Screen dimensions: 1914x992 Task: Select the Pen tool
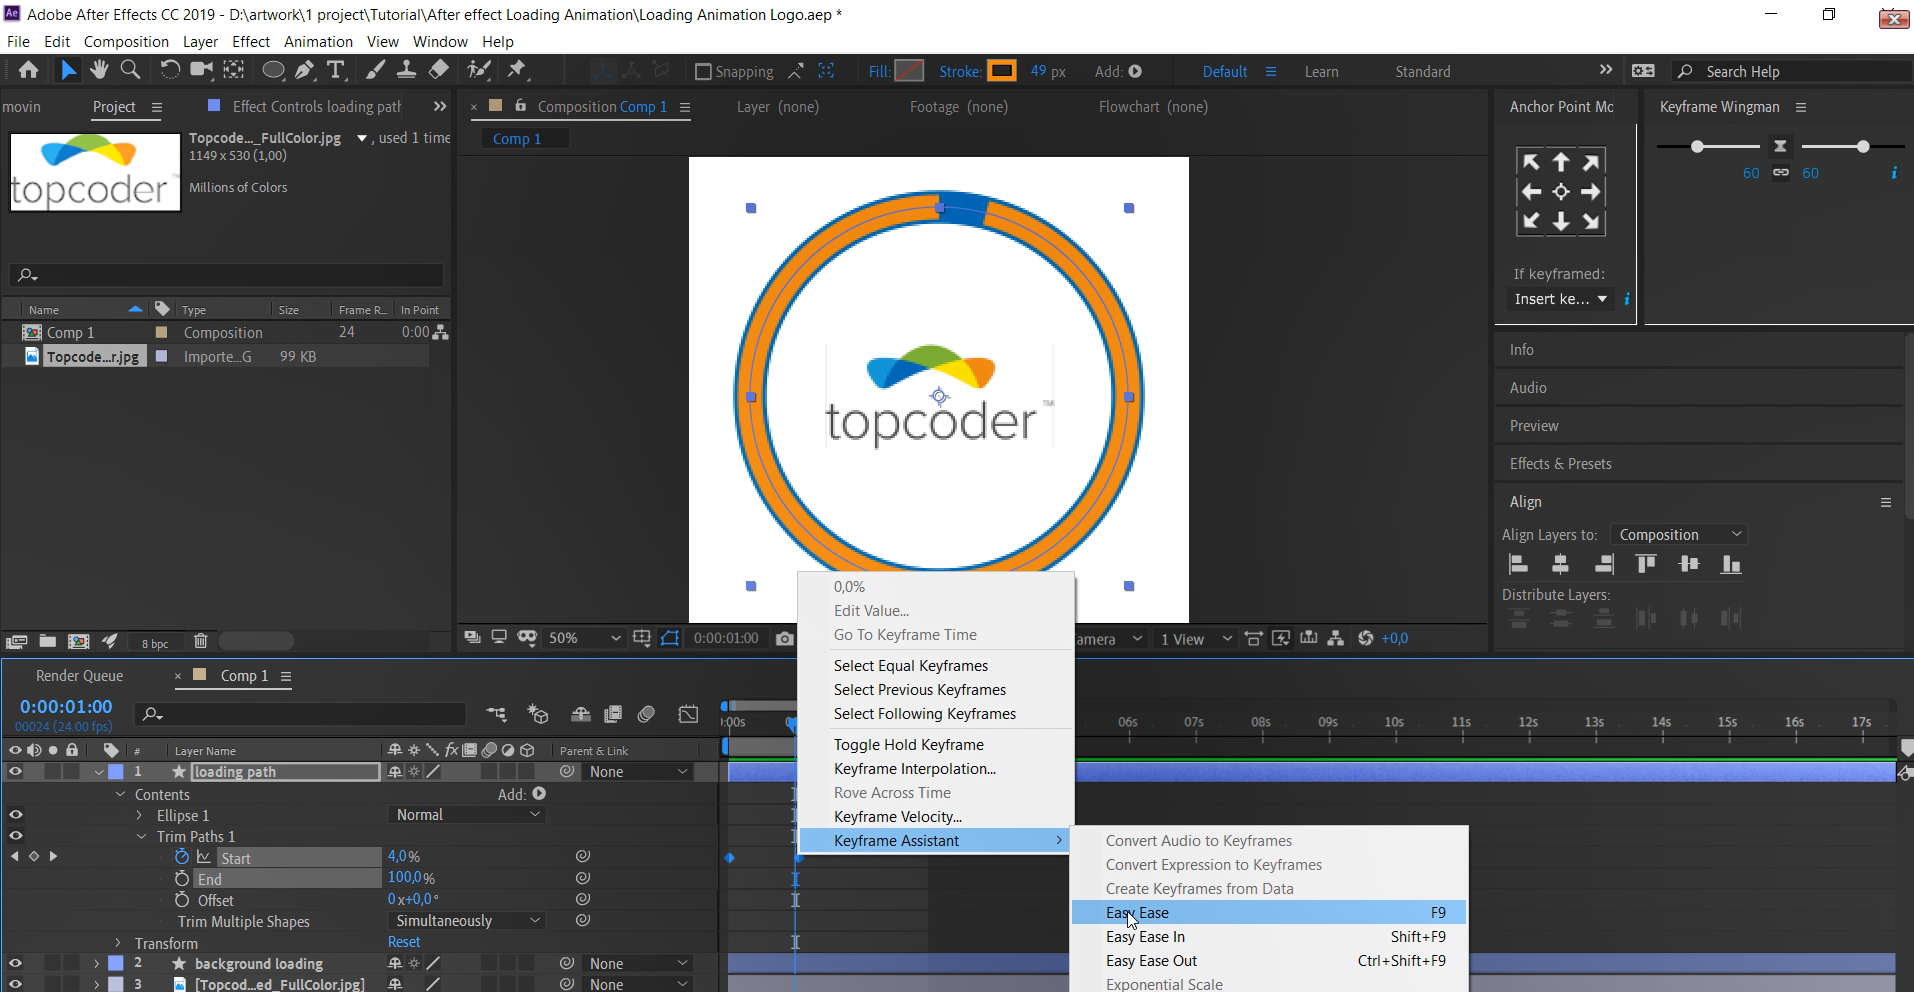304,70
